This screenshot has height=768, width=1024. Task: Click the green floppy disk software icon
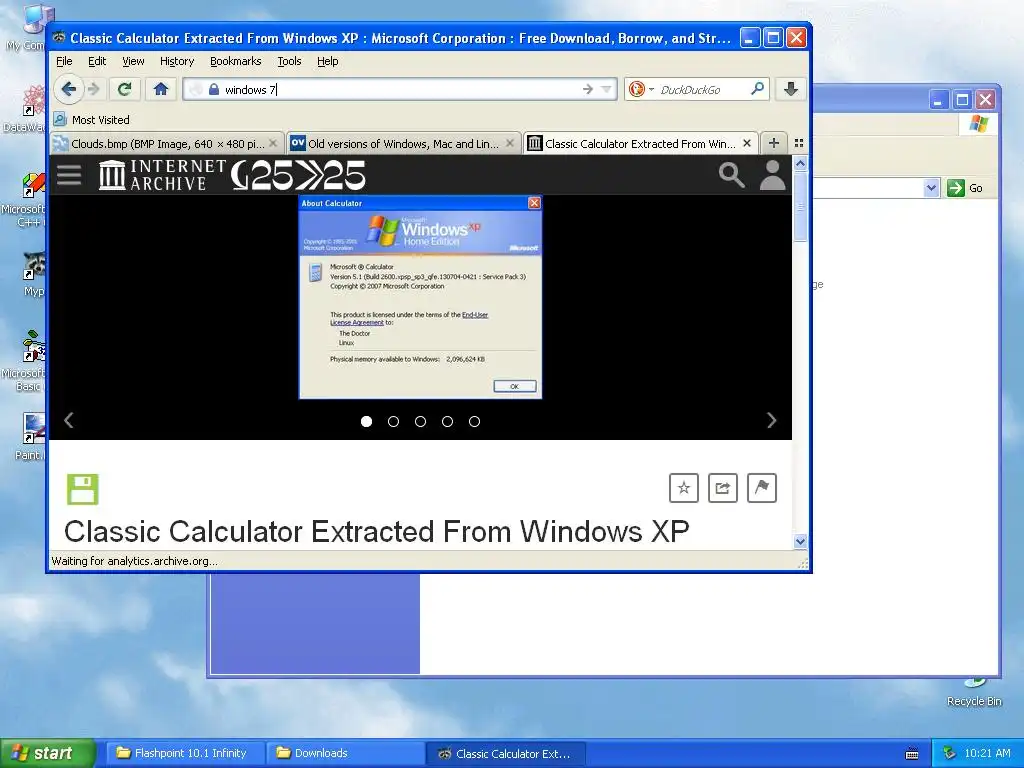pyautogui.click(x=83, y=489)
